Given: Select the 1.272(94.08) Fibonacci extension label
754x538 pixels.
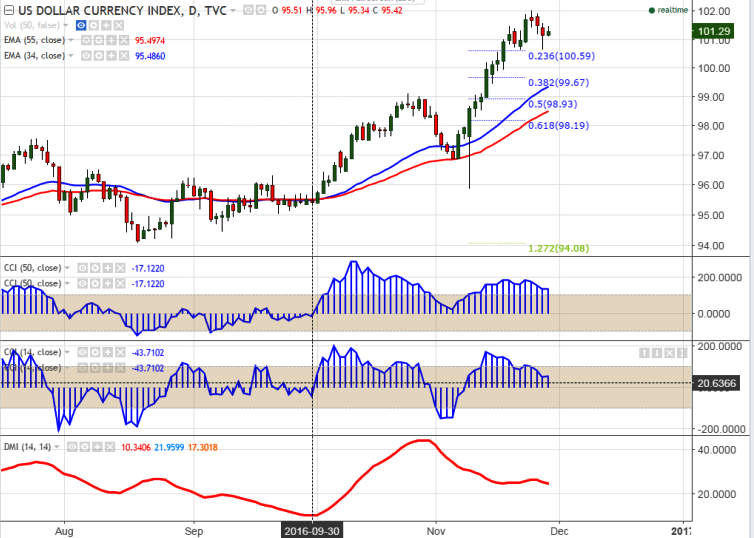Looking at the screenshot, I should pos(558,249).
